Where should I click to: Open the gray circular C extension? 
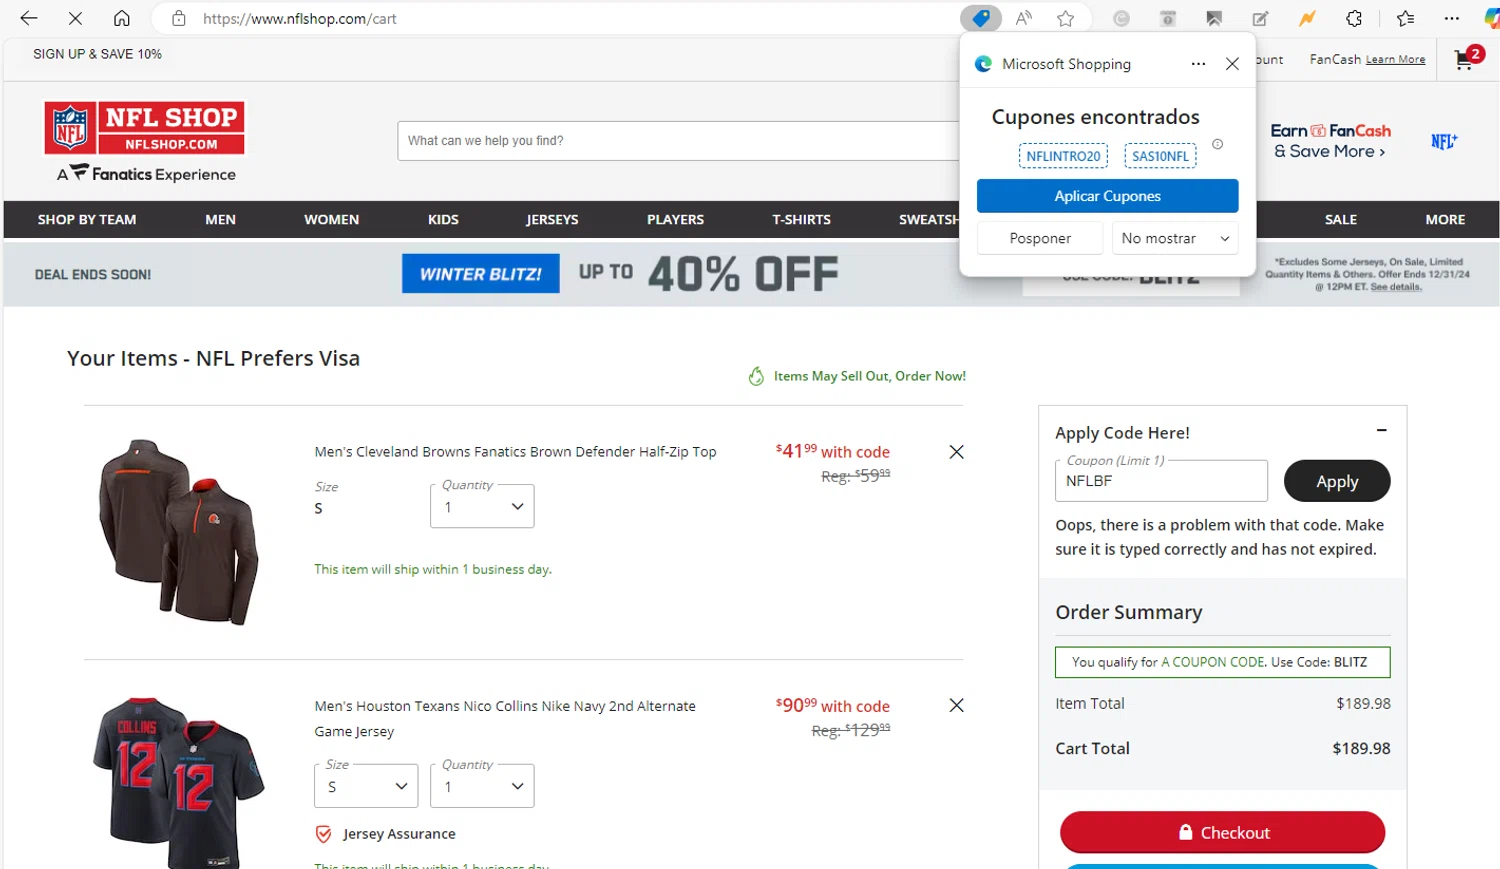pos(1121,18)
